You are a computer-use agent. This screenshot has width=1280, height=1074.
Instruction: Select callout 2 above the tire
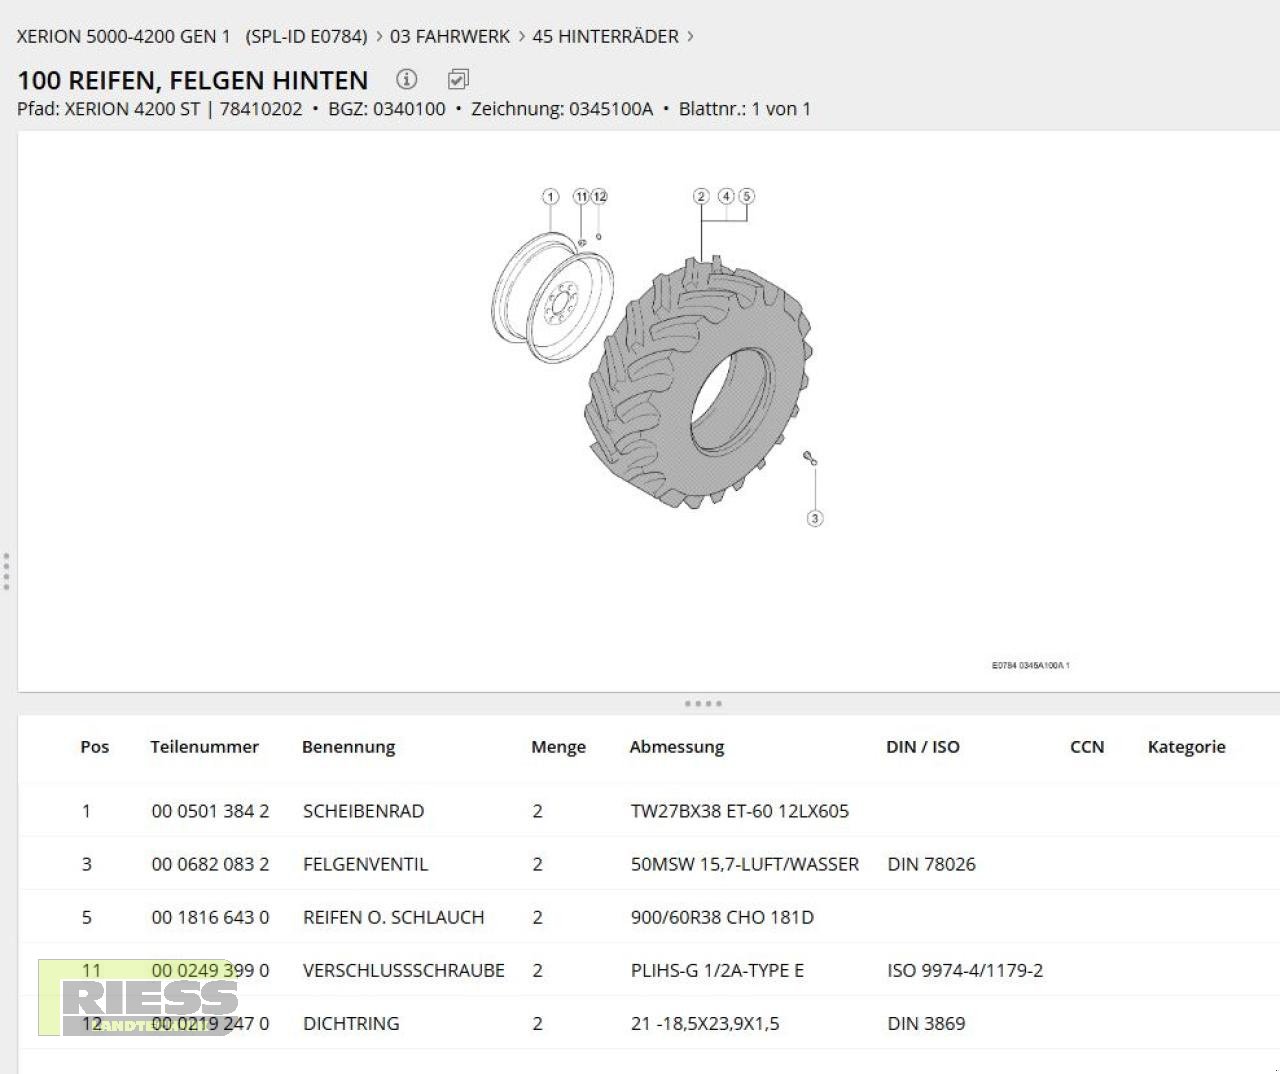(701, 196)
